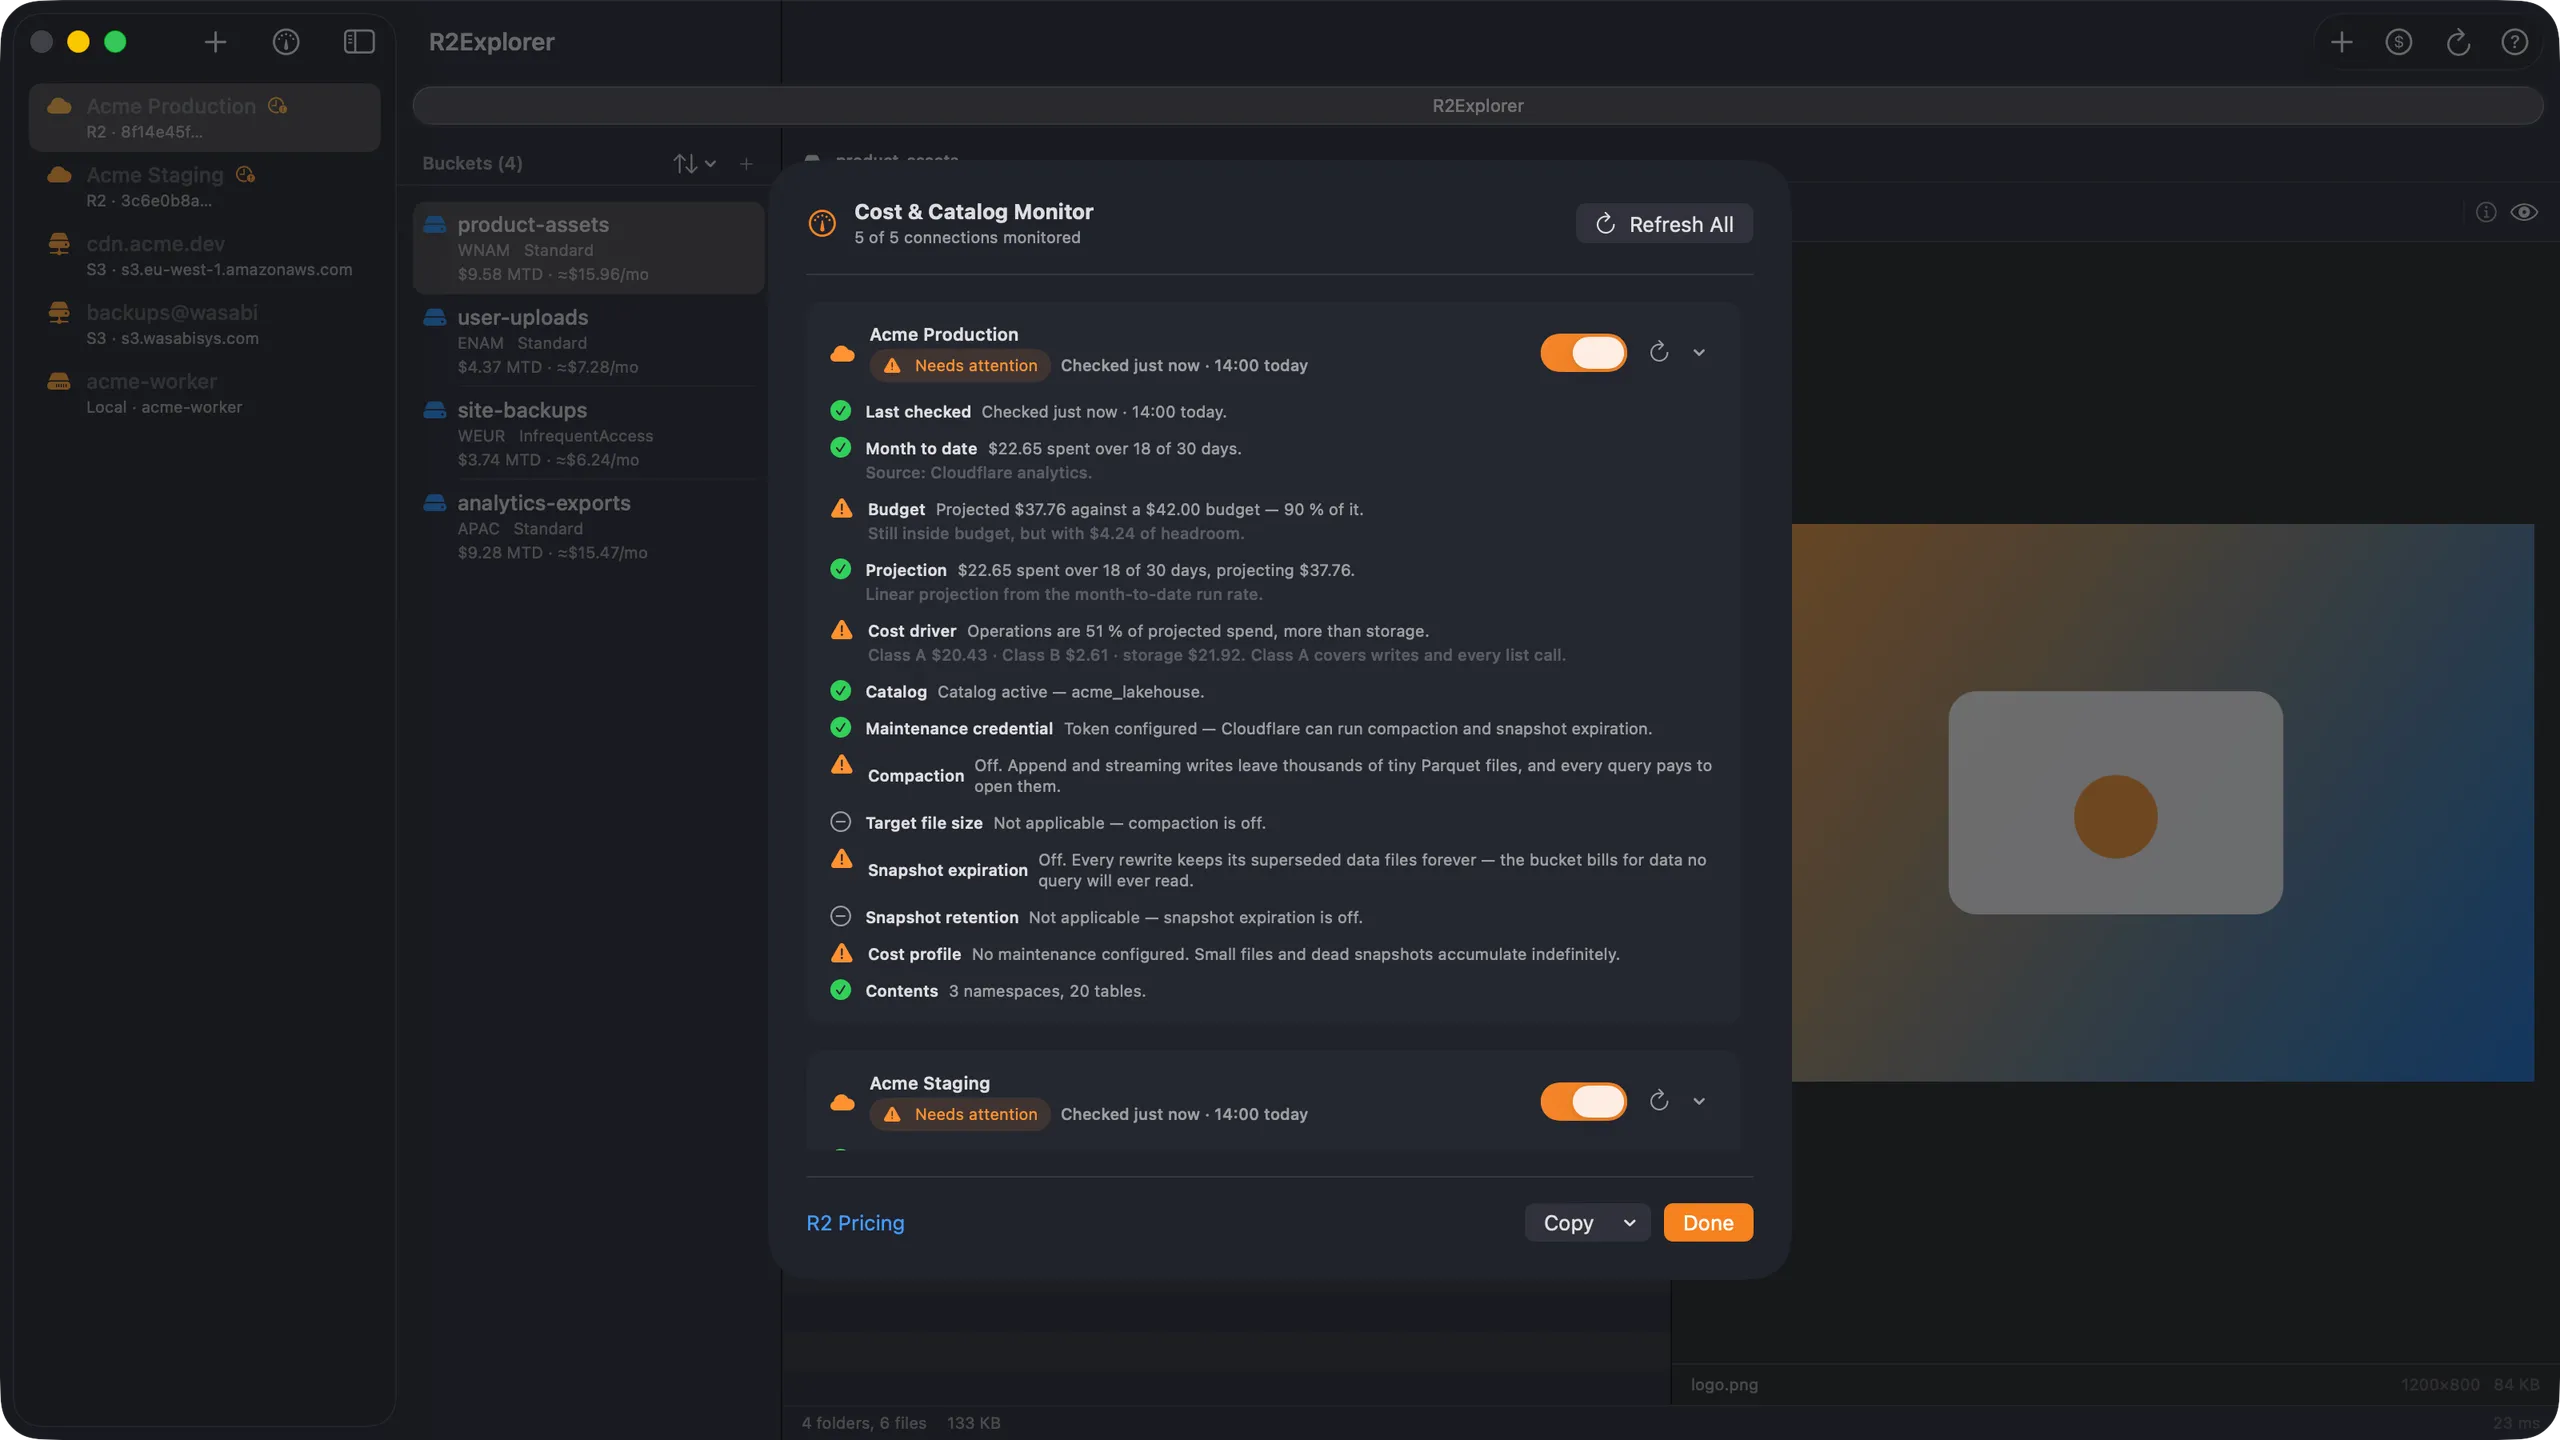The image size is (2560, 1440).
Task: Select acme-worker local connection
Action: (x=204, y=393)
